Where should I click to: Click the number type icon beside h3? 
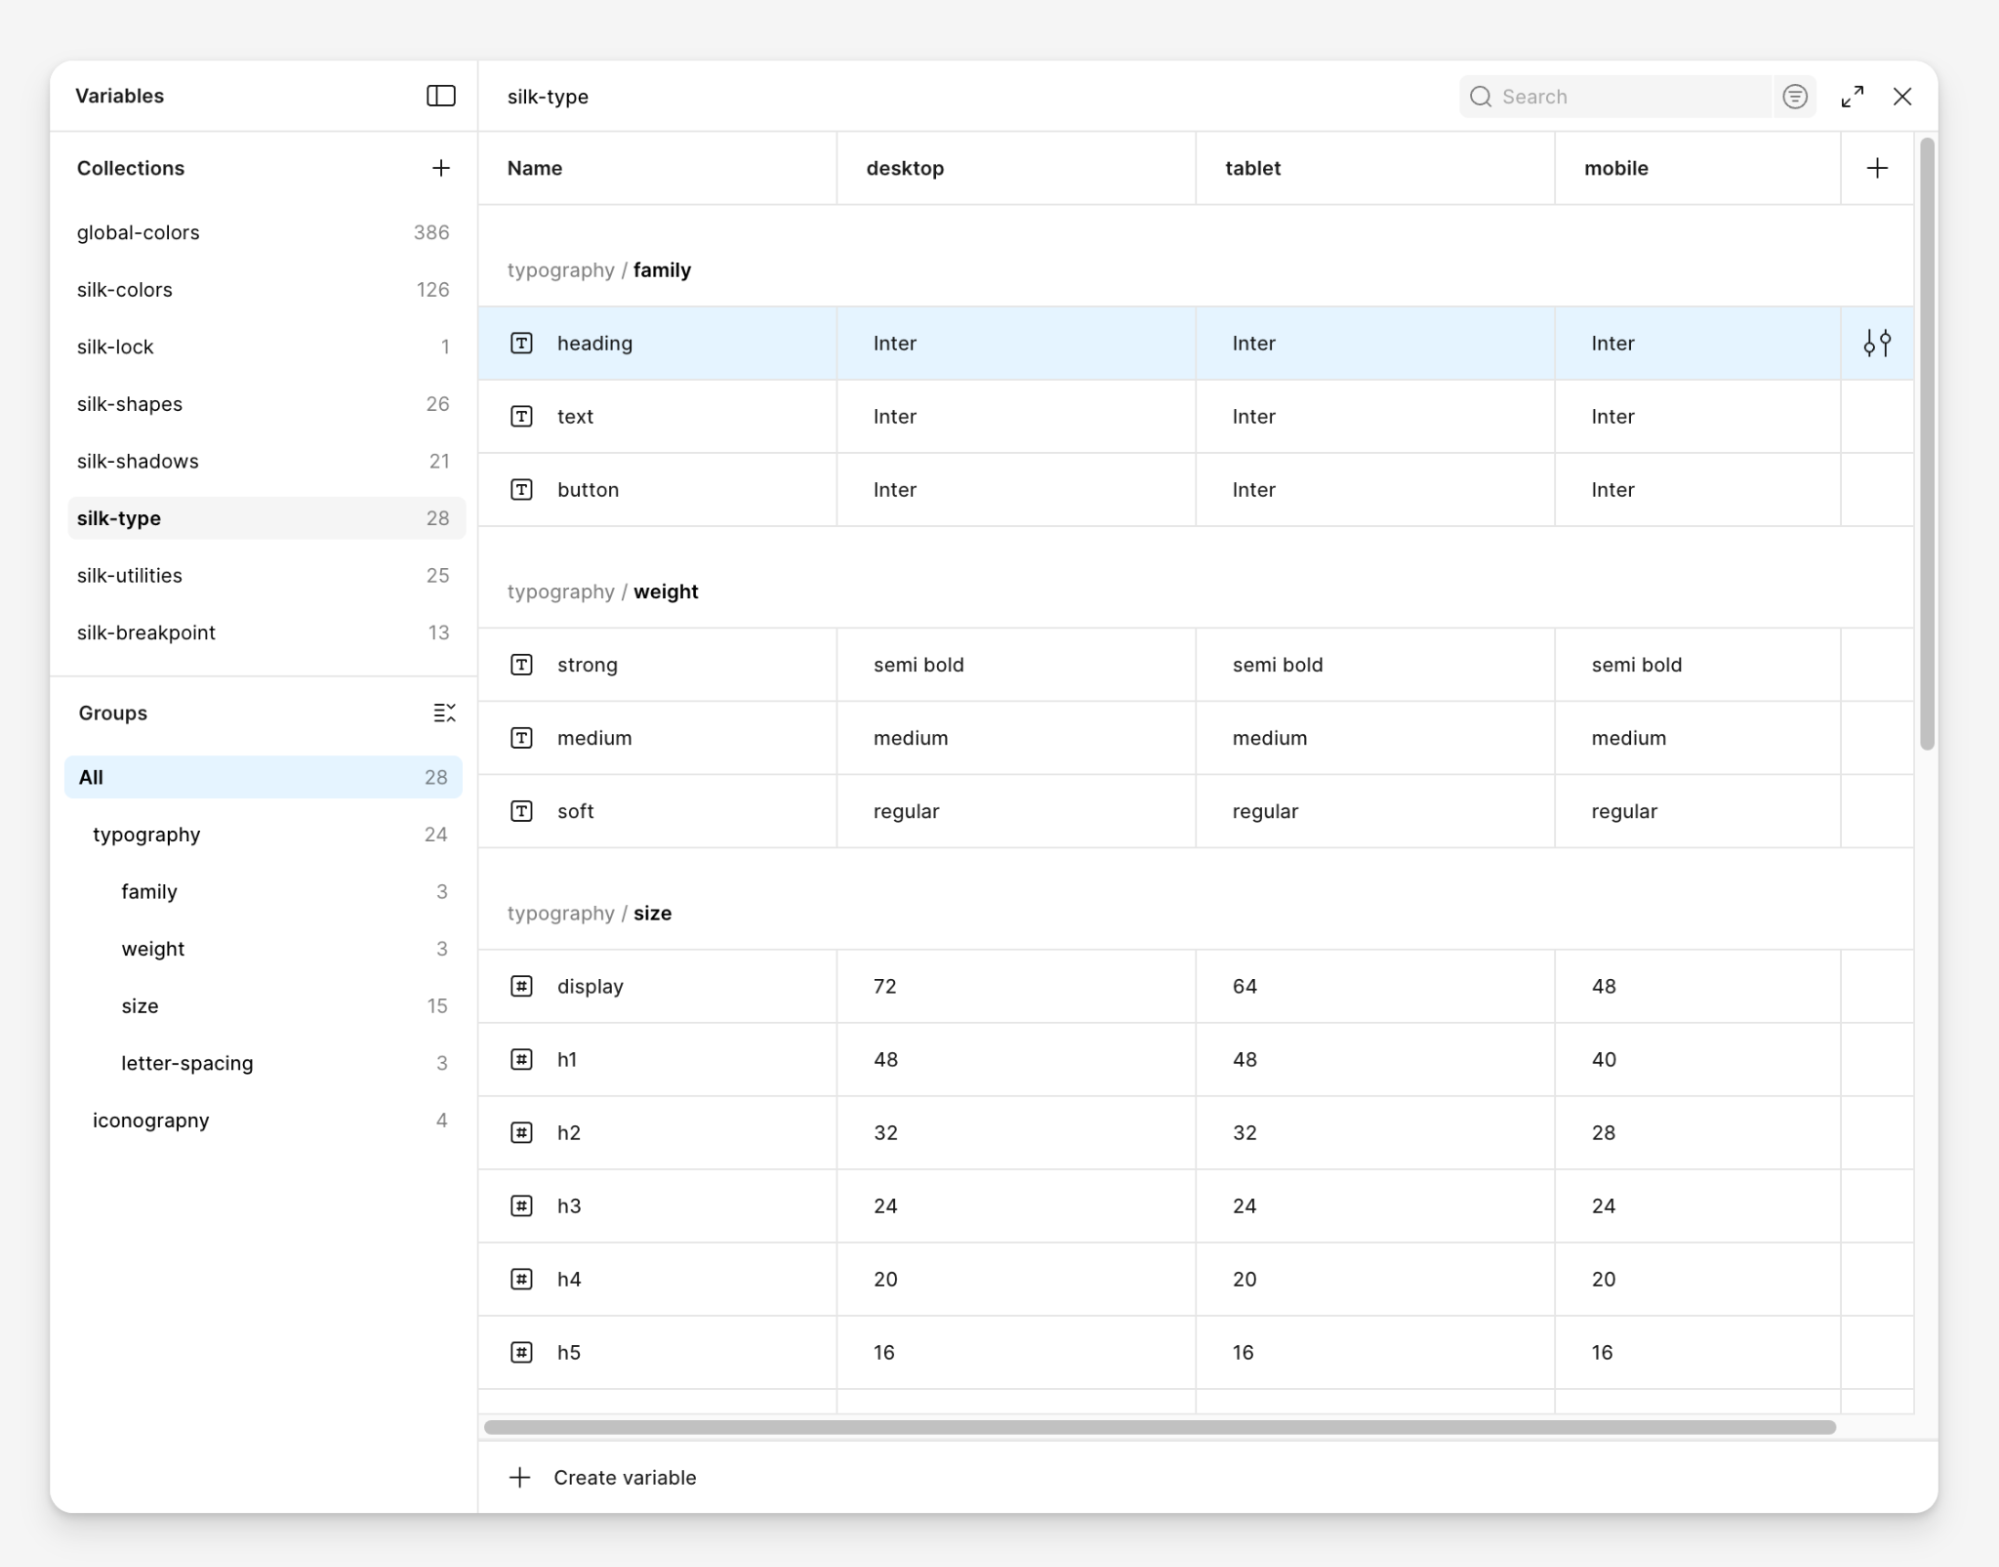click(x=521, y=1206)
